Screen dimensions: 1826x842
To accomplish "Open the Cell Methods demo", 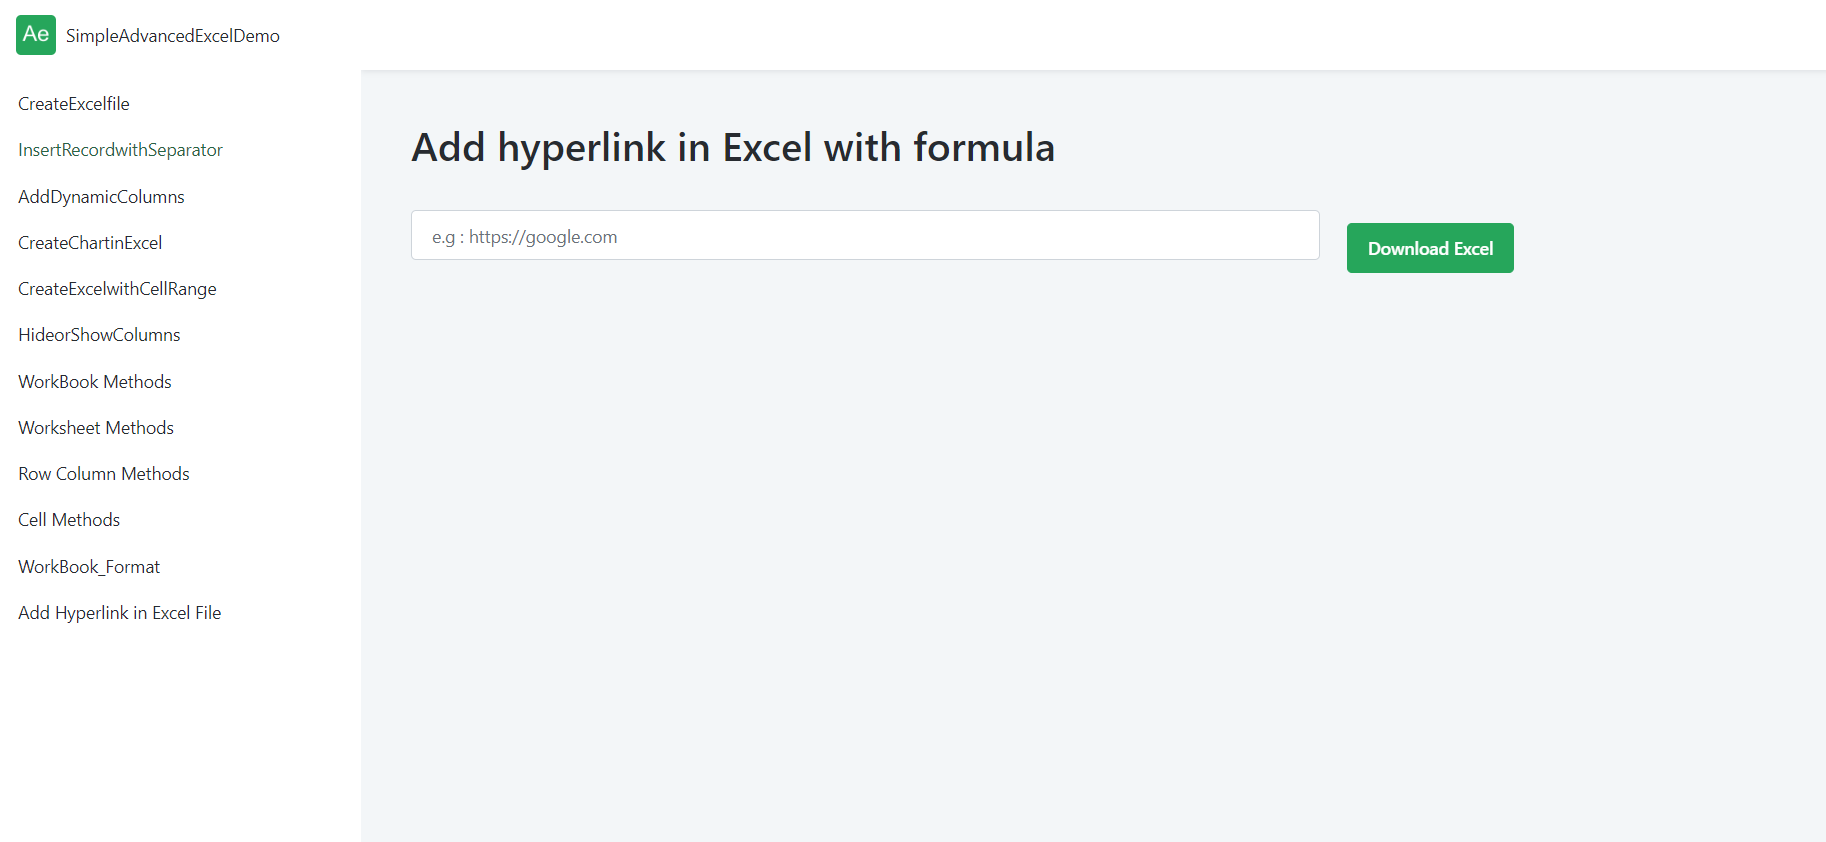I will (68, 519).
